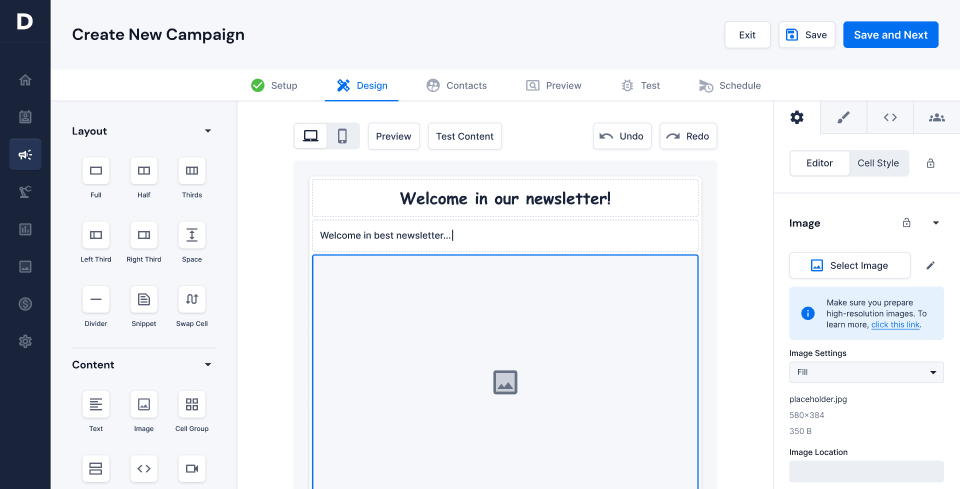Add the stacked rows content block
Image resolution: width=960 pixels, height=489 pixels.
point(96,469)
